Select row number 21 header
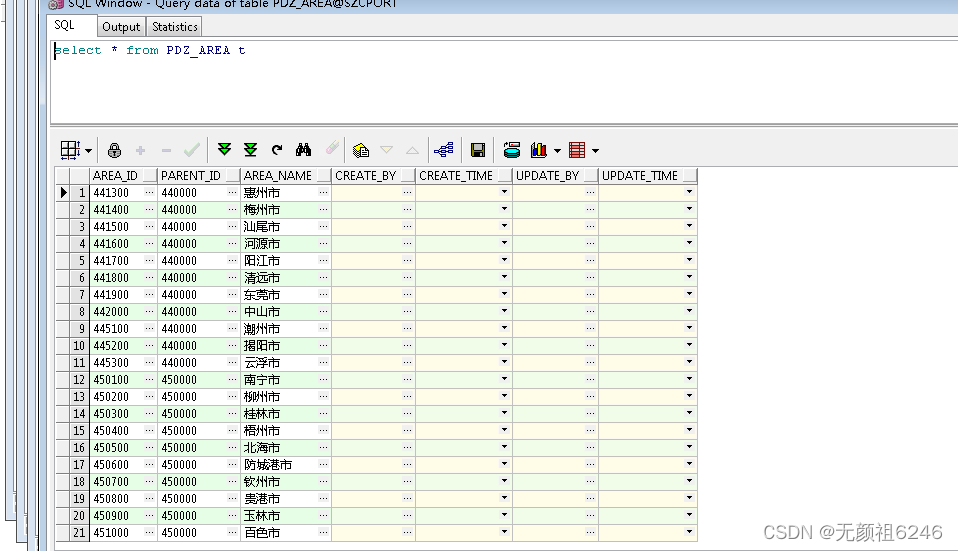The height and width of the screenshot is (551, 958). 79,533
